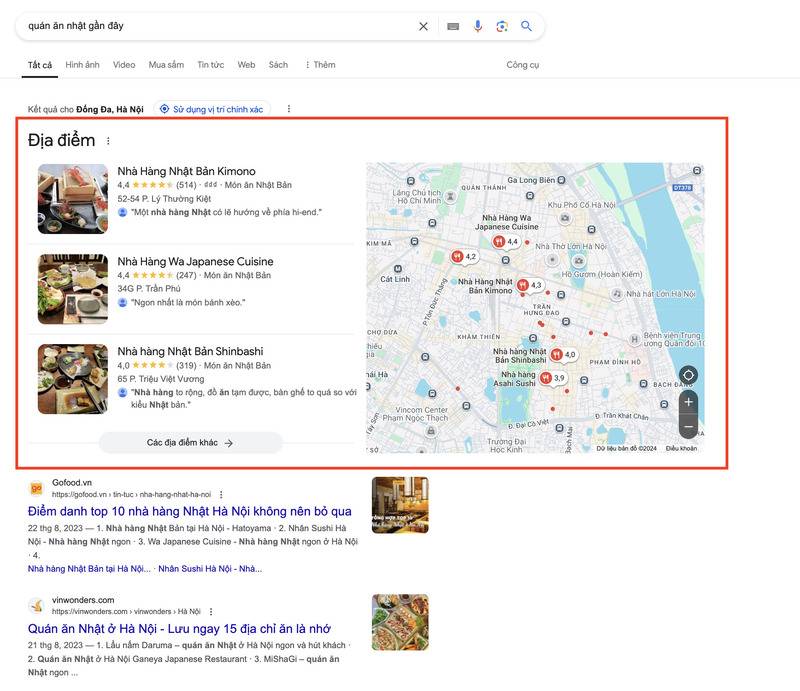Click the Các địa điểm khác button
Screen dimensions: 800x691
[189, 444]
